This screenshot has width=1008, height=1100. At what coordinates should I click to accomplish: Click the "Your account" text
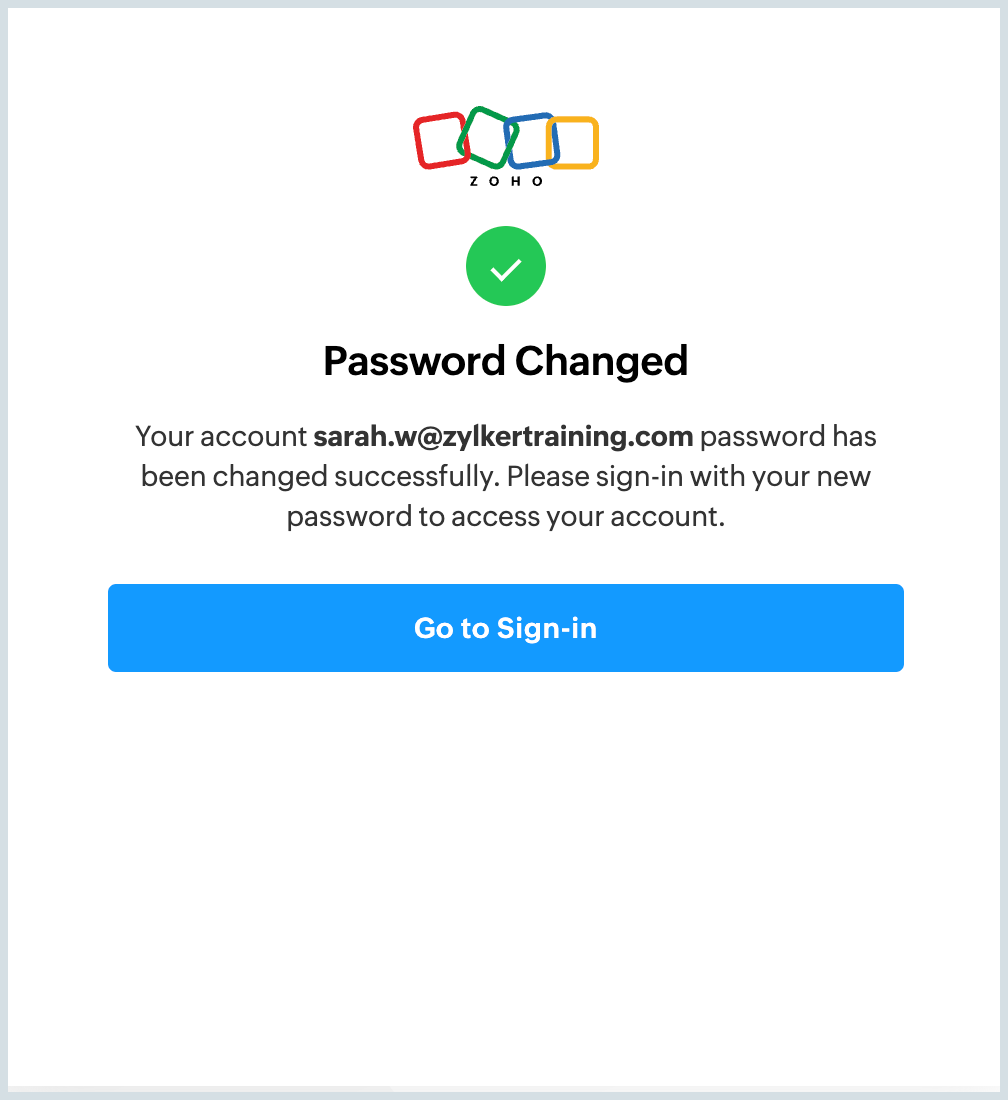pyautogui.click(x=220, y=437)
